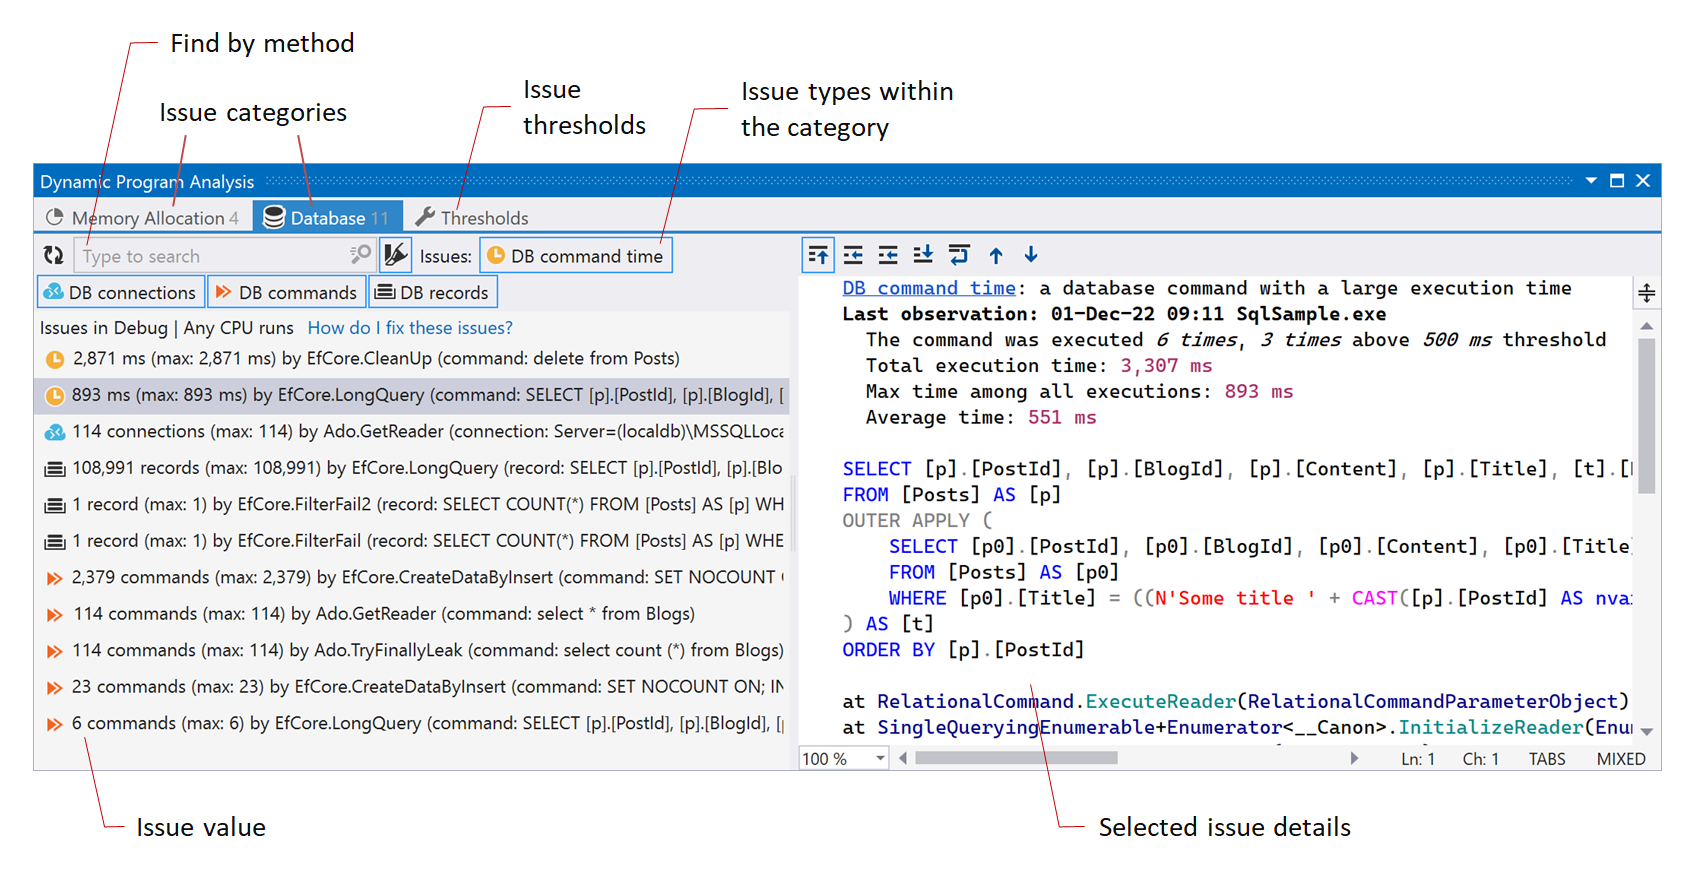Screen dimensions: 1694x870
Task: Click the word wrap toolbar icon
Action: coord(959,256)
